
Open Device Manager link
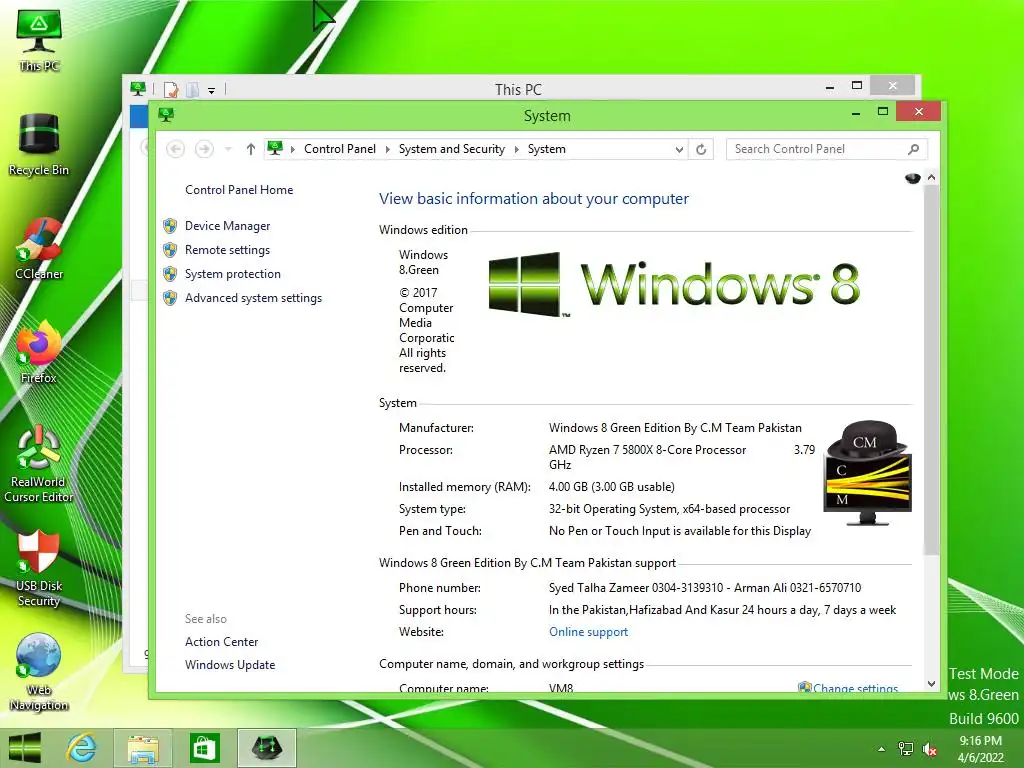[227, 225]
